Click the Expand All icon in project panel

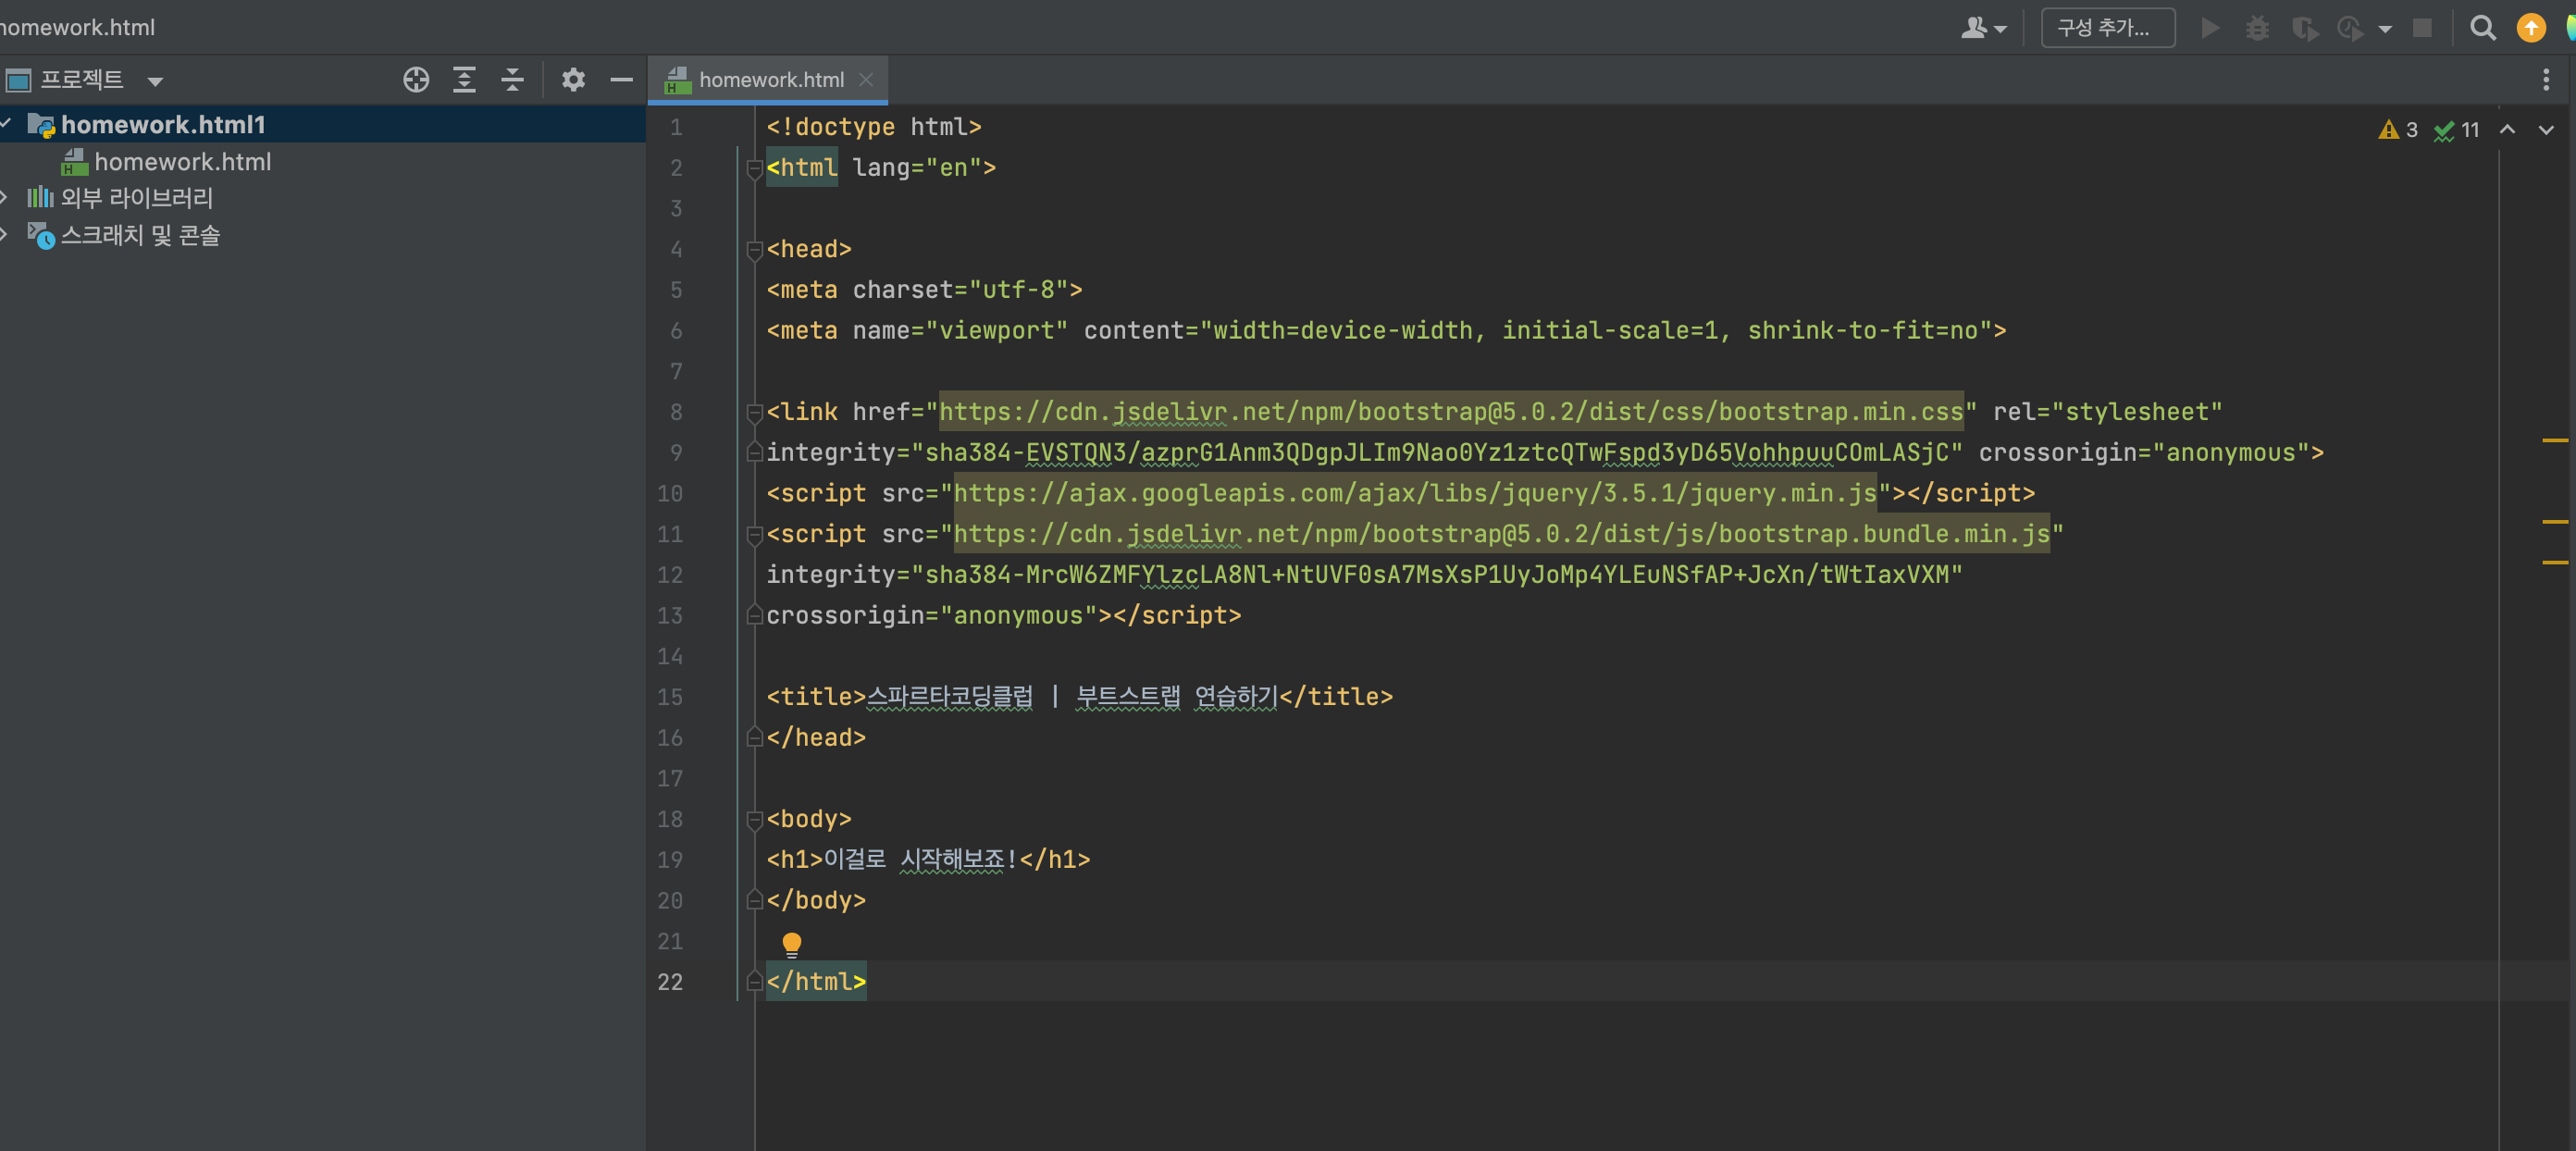pos(464,80)
